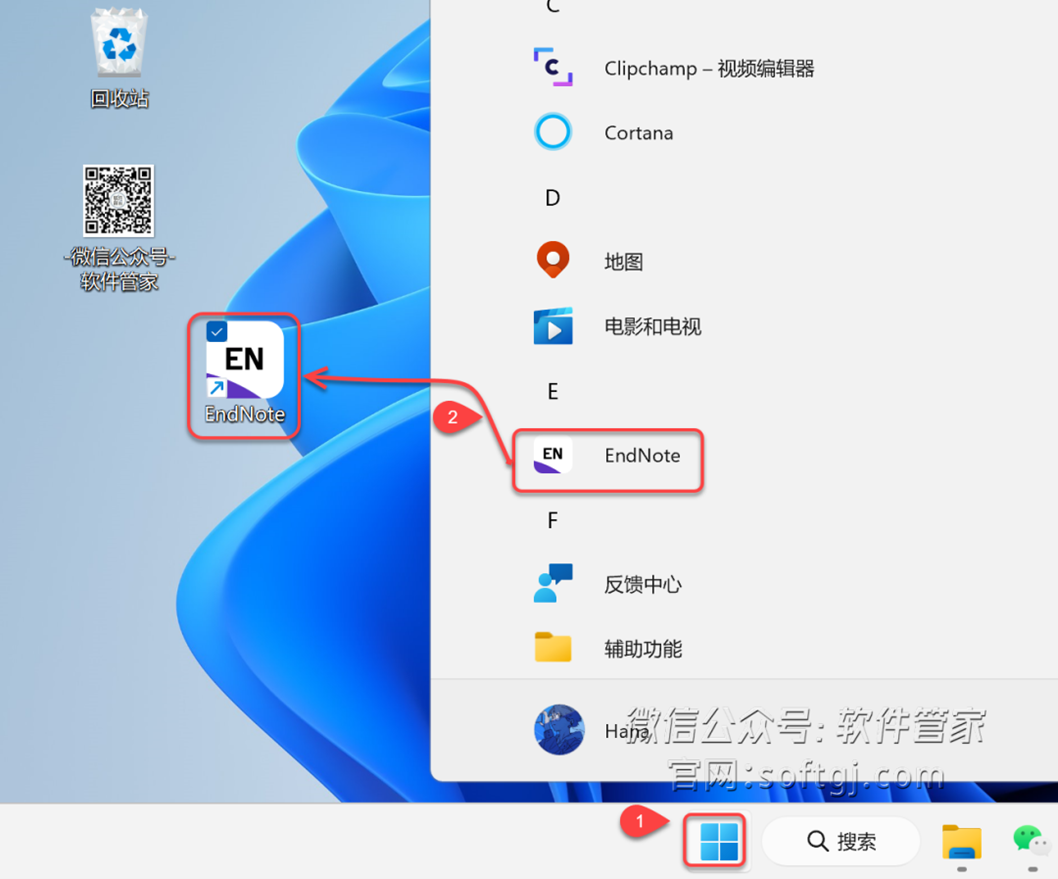Click the '回收站' desktop label
The height and width of the screenshot is (879, 1058).
coord(119,98)
